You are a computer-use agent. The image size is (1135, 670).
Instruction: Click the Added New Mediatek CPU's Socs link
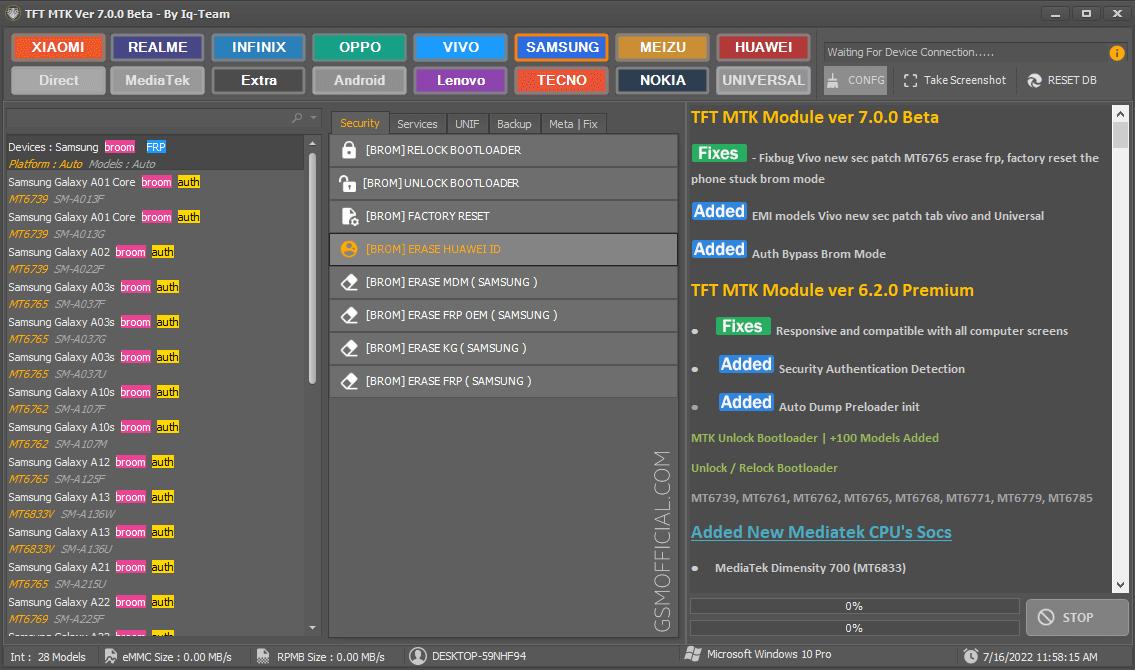pyautogui.click(x=821, y=532)
